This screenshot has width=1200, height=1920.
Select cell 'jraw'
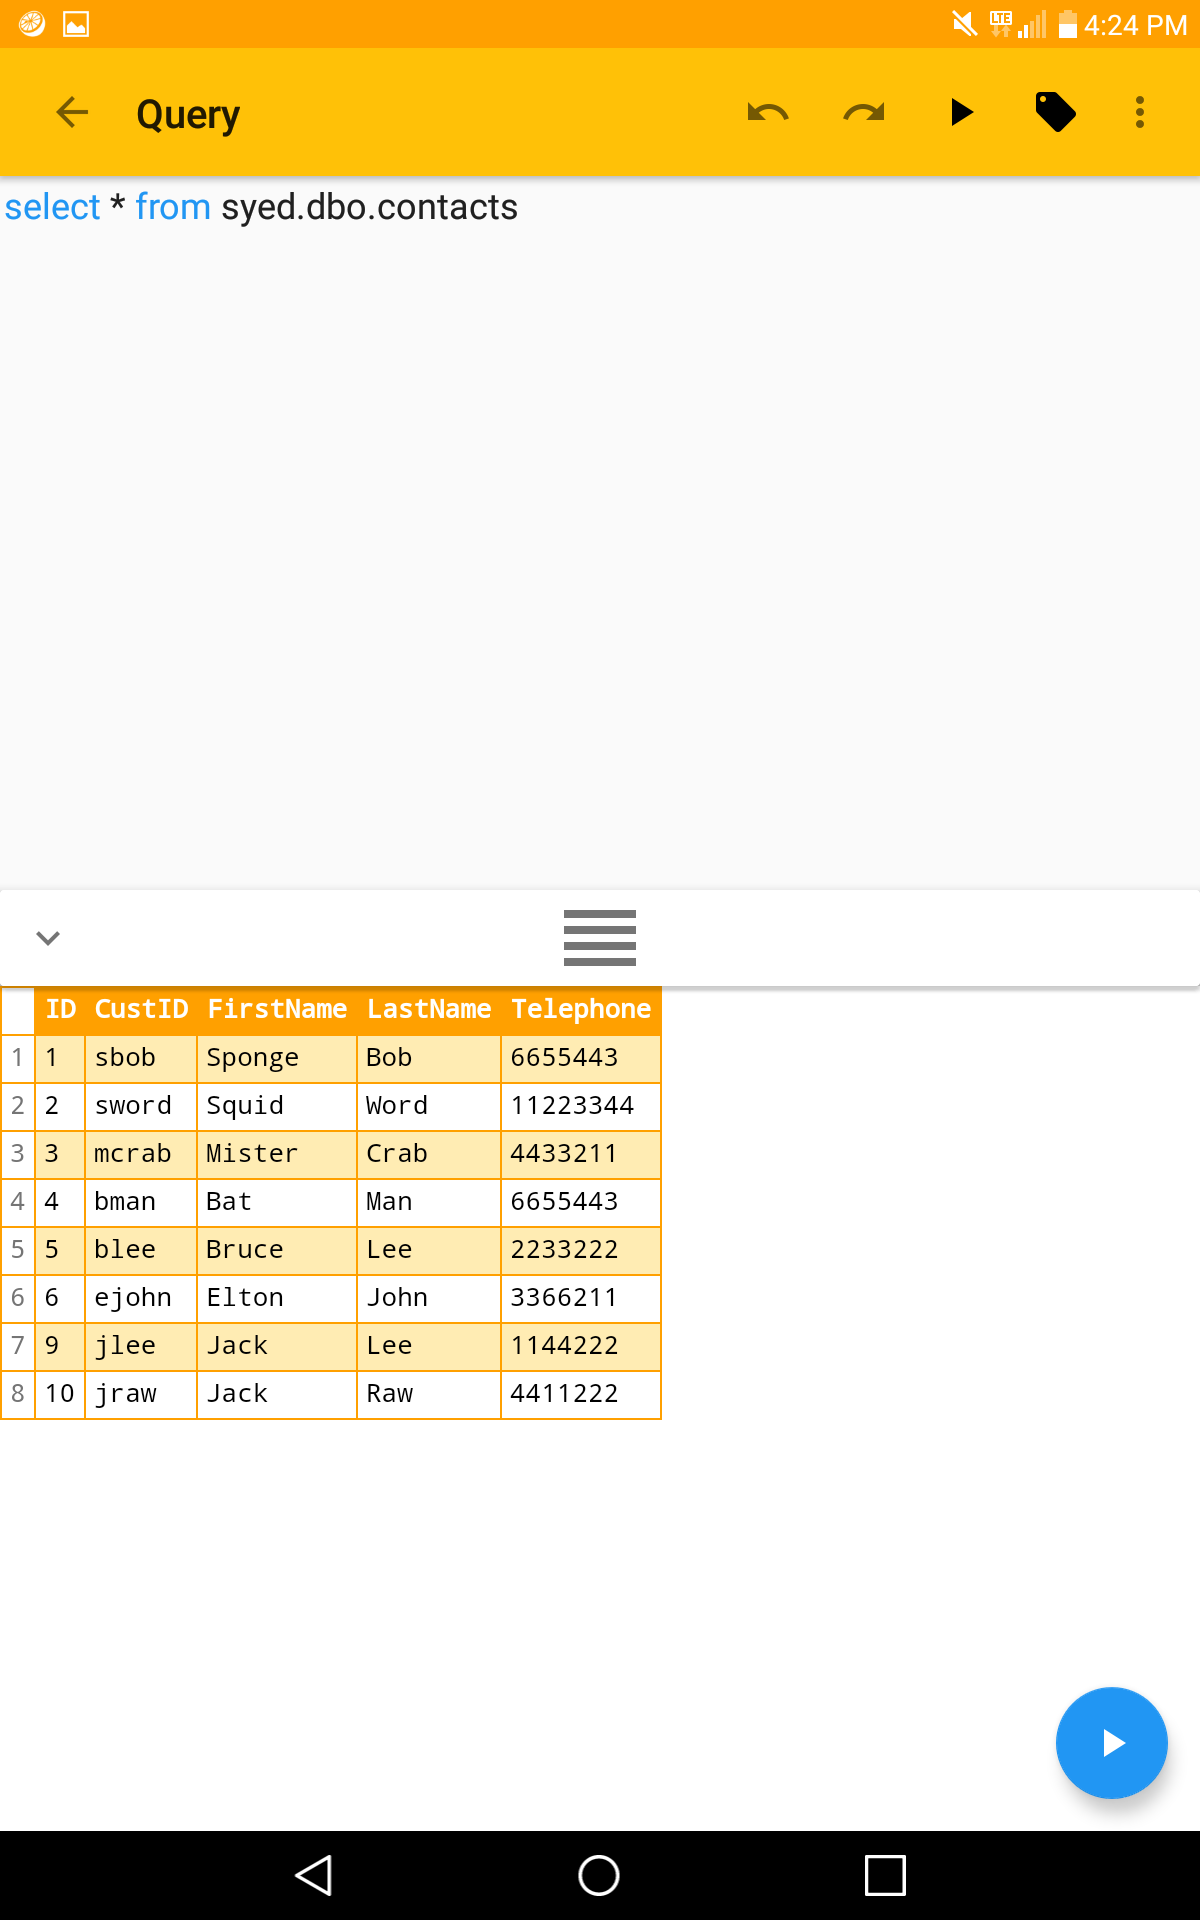141,1394
